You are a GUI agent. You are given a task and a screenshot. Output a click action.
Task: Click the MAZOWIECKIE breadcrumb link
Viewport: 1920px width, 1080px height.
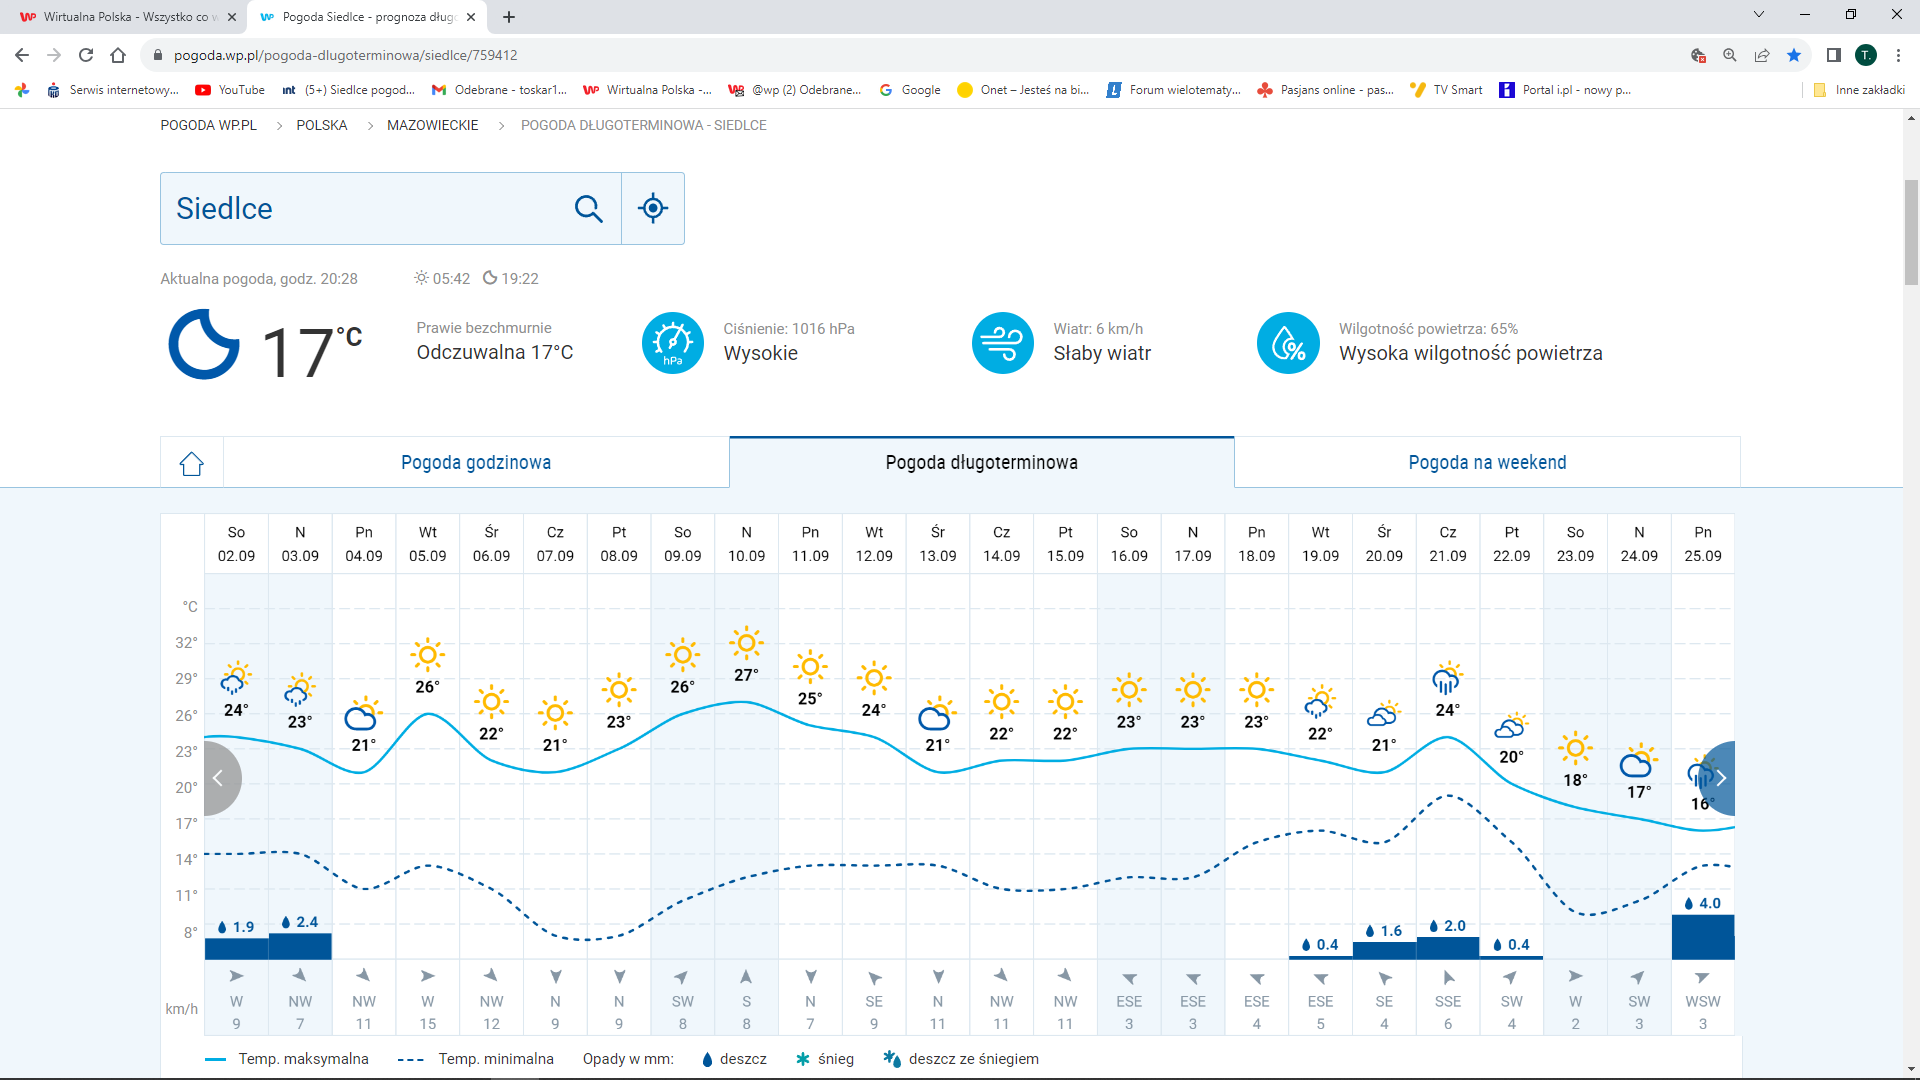tap(432, 125)
